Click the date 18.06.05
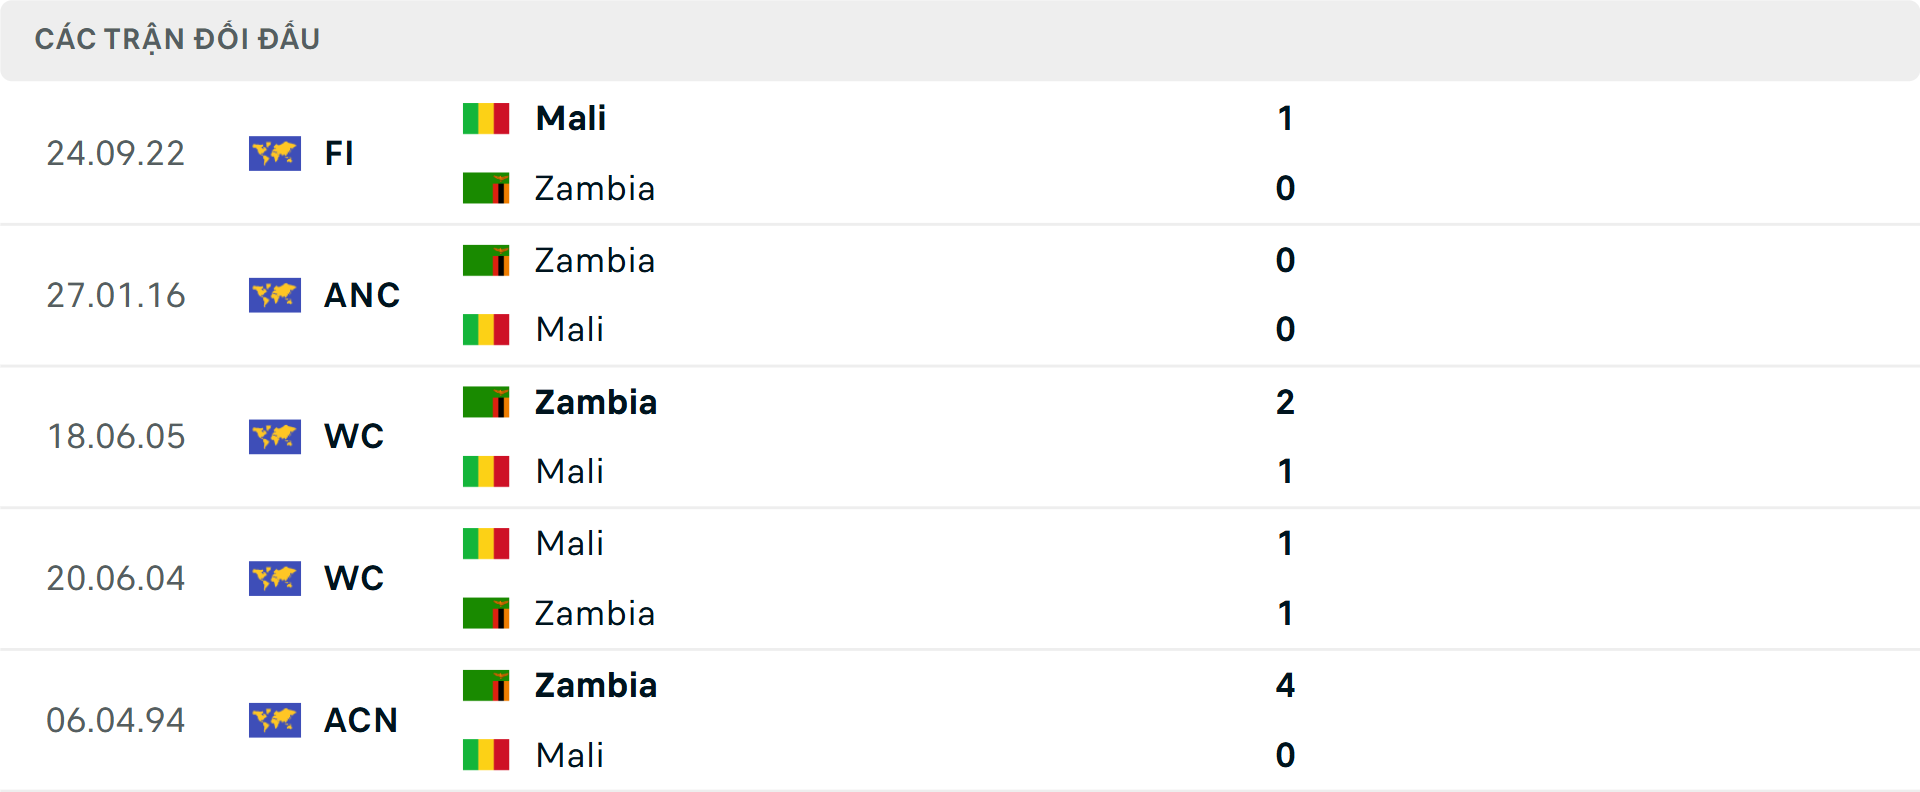The width and height of the screenshot is (1920, 792). pos(116,436)
